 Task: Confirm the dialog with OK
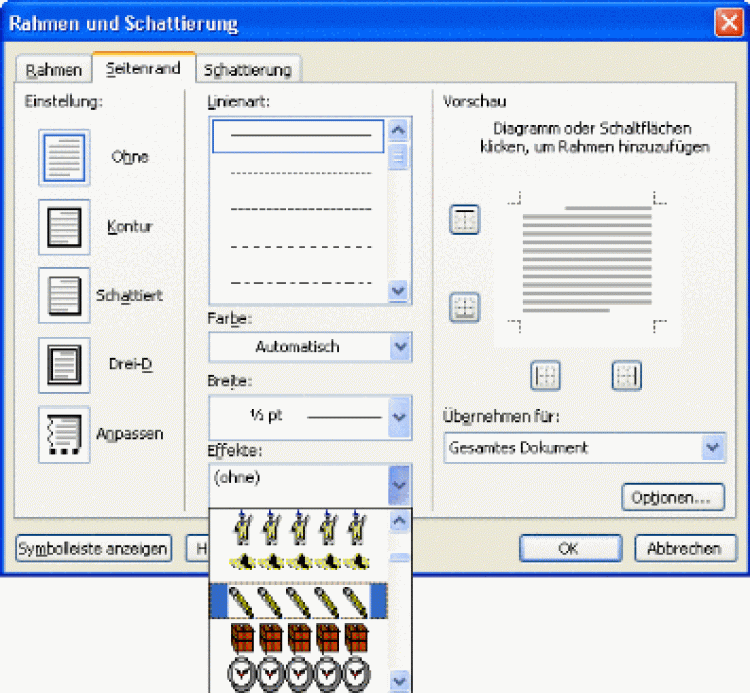(x=568, y=548)
